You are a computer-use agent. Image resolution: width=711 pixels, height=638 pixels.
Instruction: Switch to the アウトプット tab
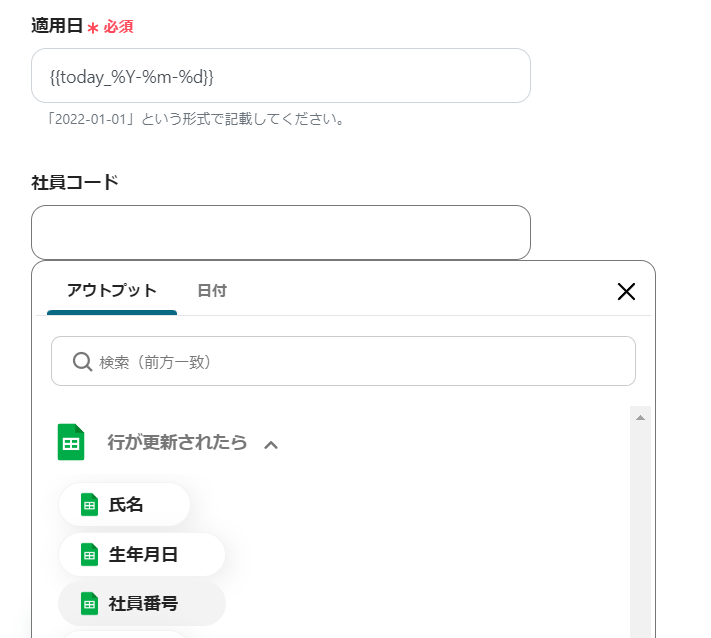(112, 291)
